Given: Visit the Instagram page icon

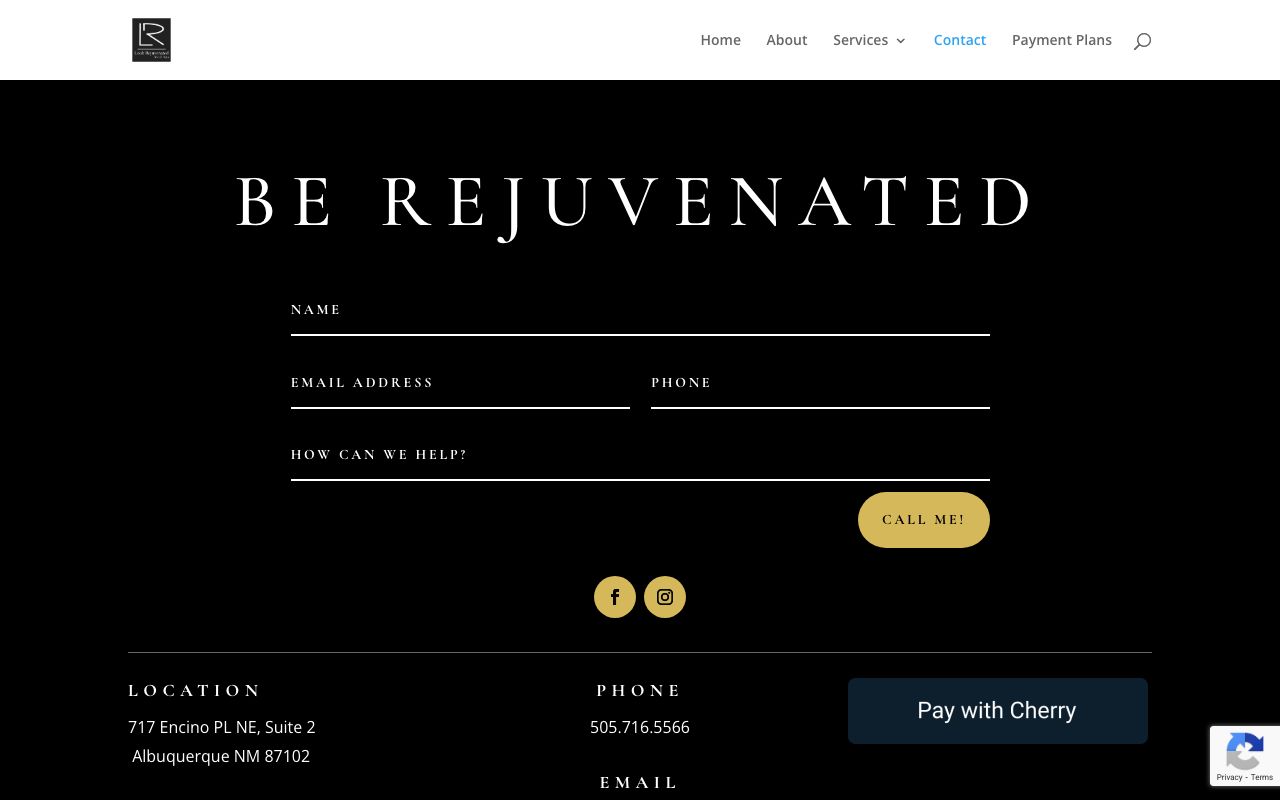Looking at the screenshot, I should pyautogui.click(x=665, y=597).
